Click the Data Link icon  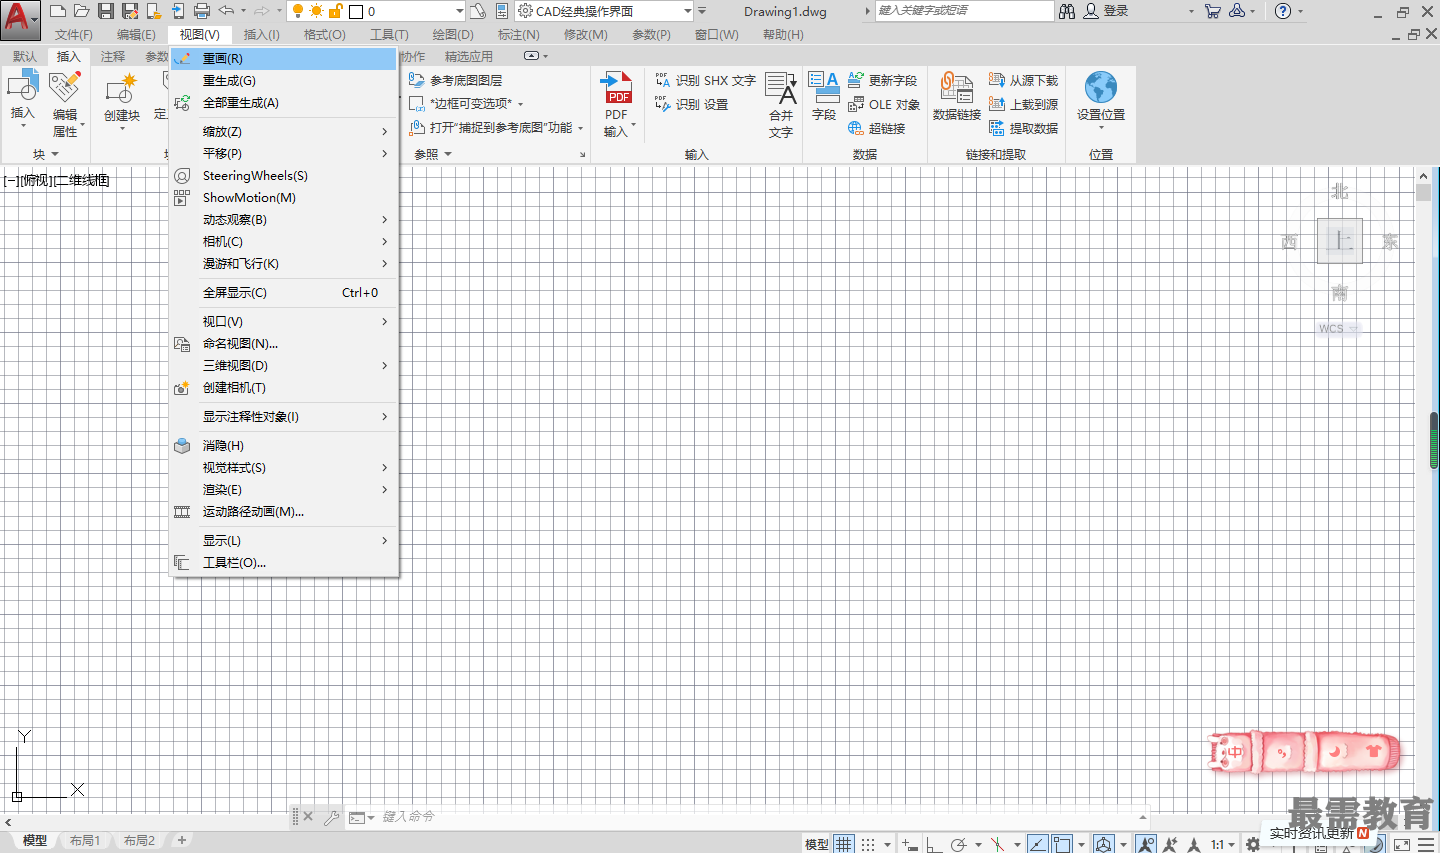click(956, 88)
